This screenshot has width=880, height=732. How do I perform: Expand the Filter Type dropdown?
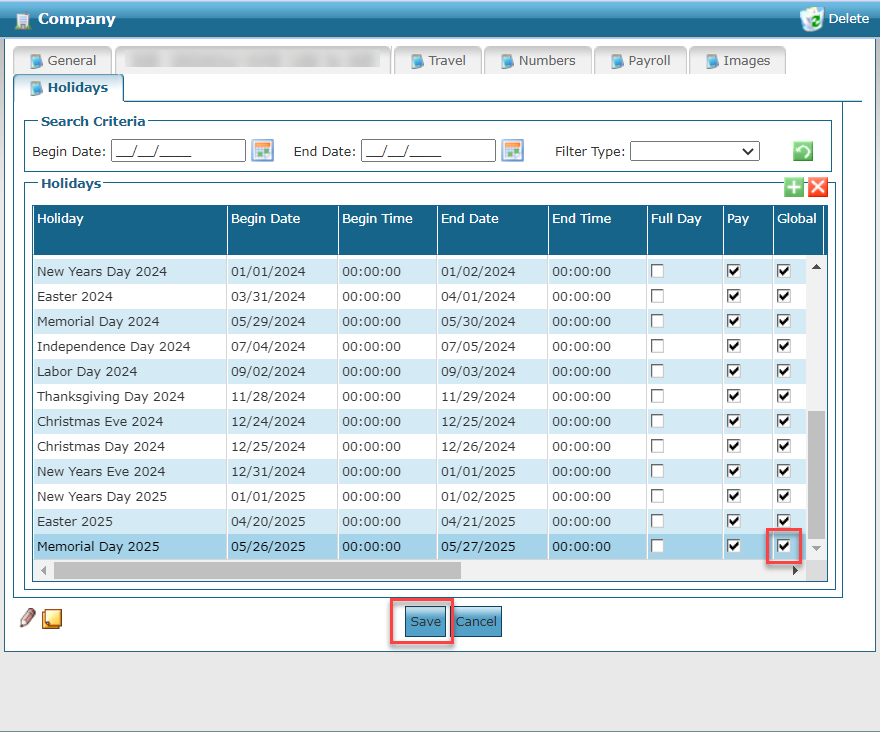(694, 151)
